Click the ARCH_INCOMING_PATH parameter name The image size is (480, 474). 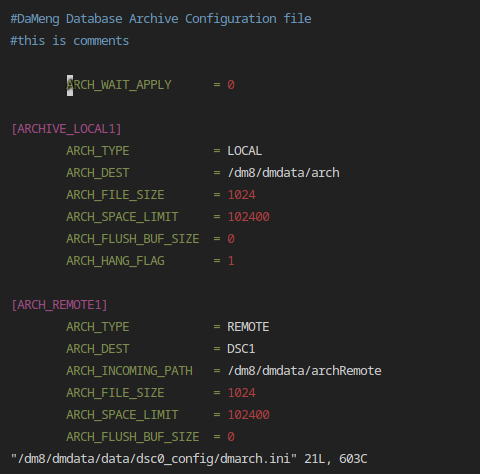129,371
